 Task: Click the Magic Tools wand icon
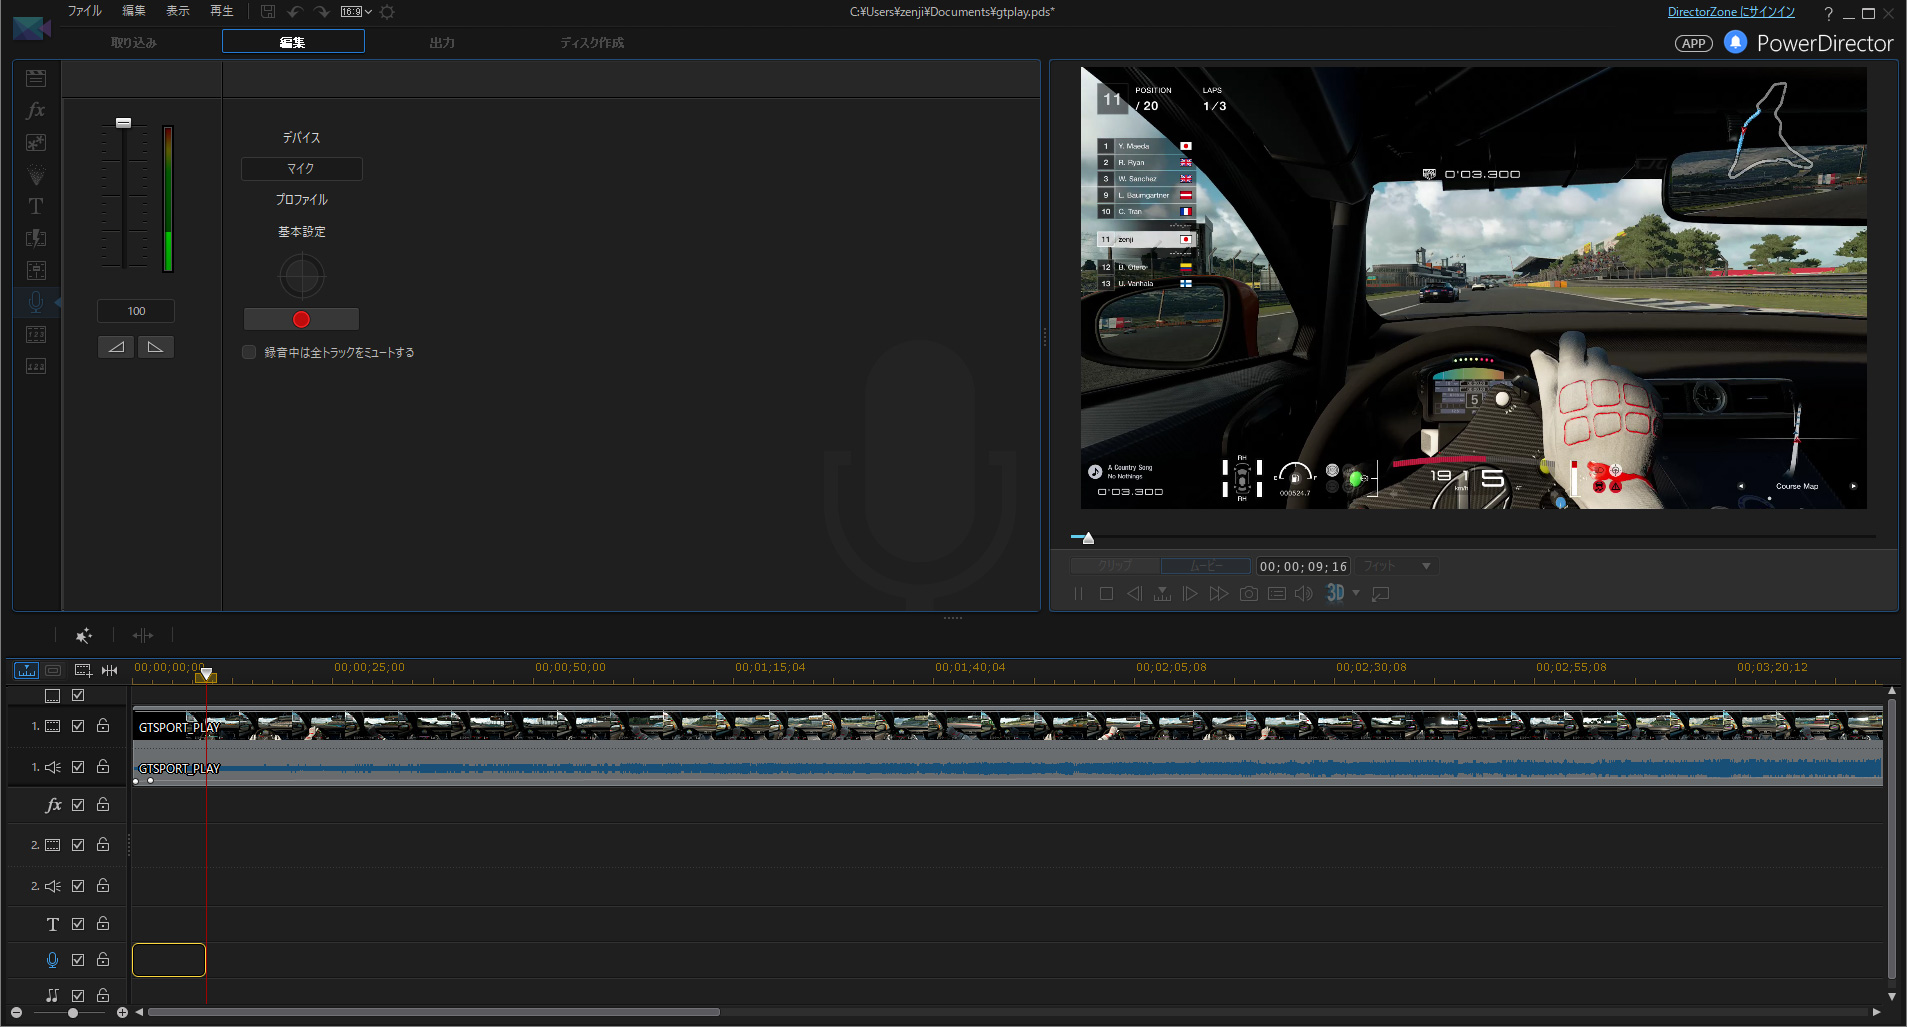pos(84,635)
